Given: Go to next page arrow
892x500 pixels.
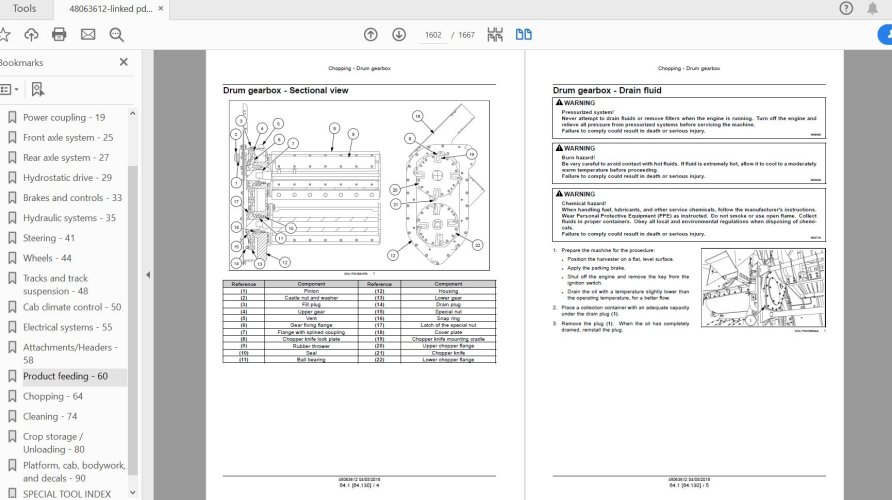Looking at the screenshot, I should tap(399, 35).
